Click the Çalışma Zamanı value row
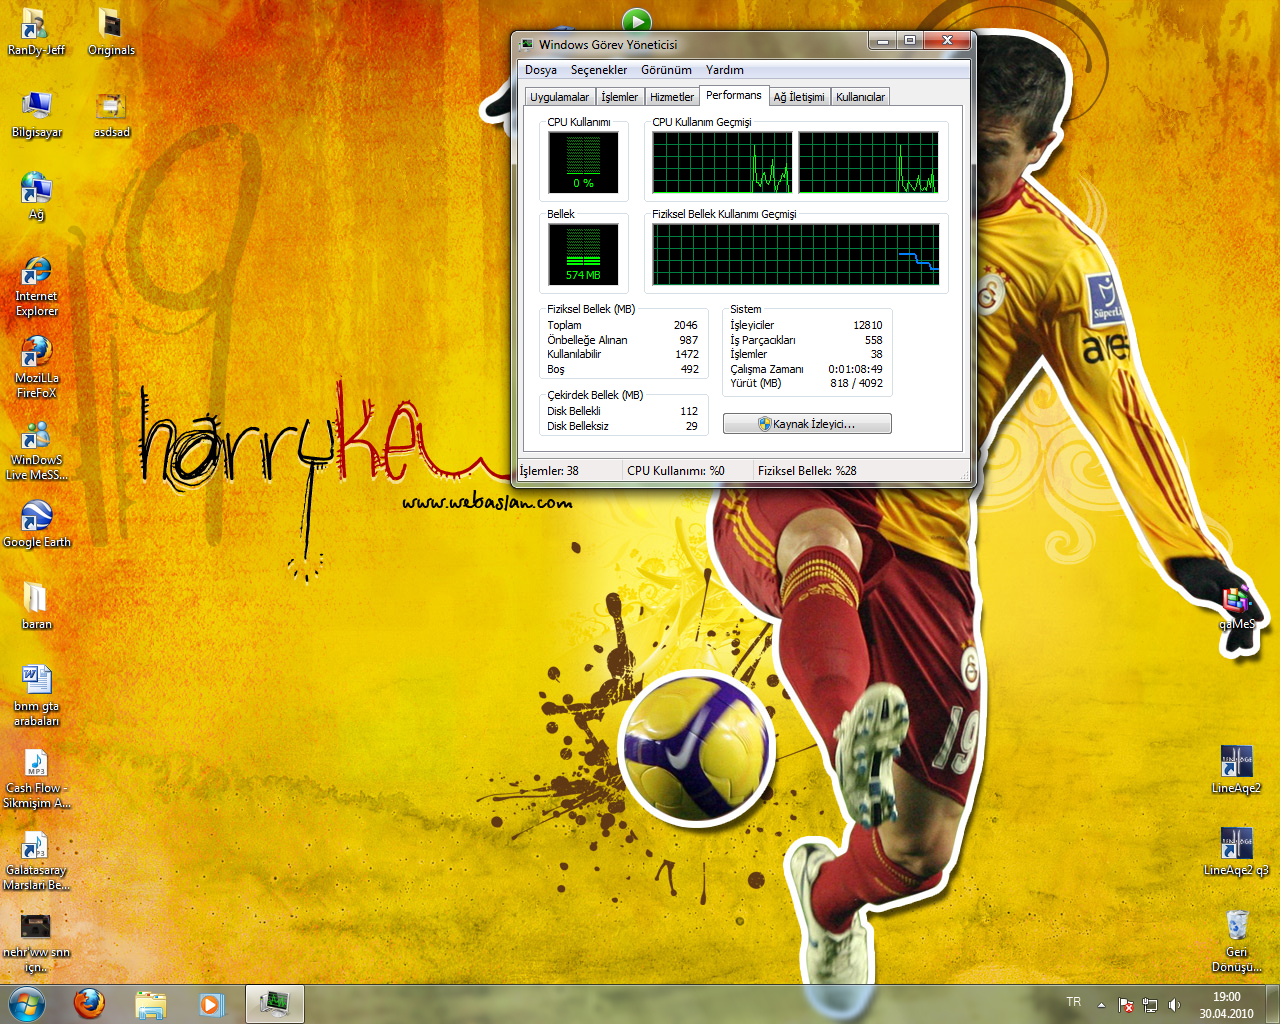This screenshot has height=1024, width=1280. [x=806, y=369]
